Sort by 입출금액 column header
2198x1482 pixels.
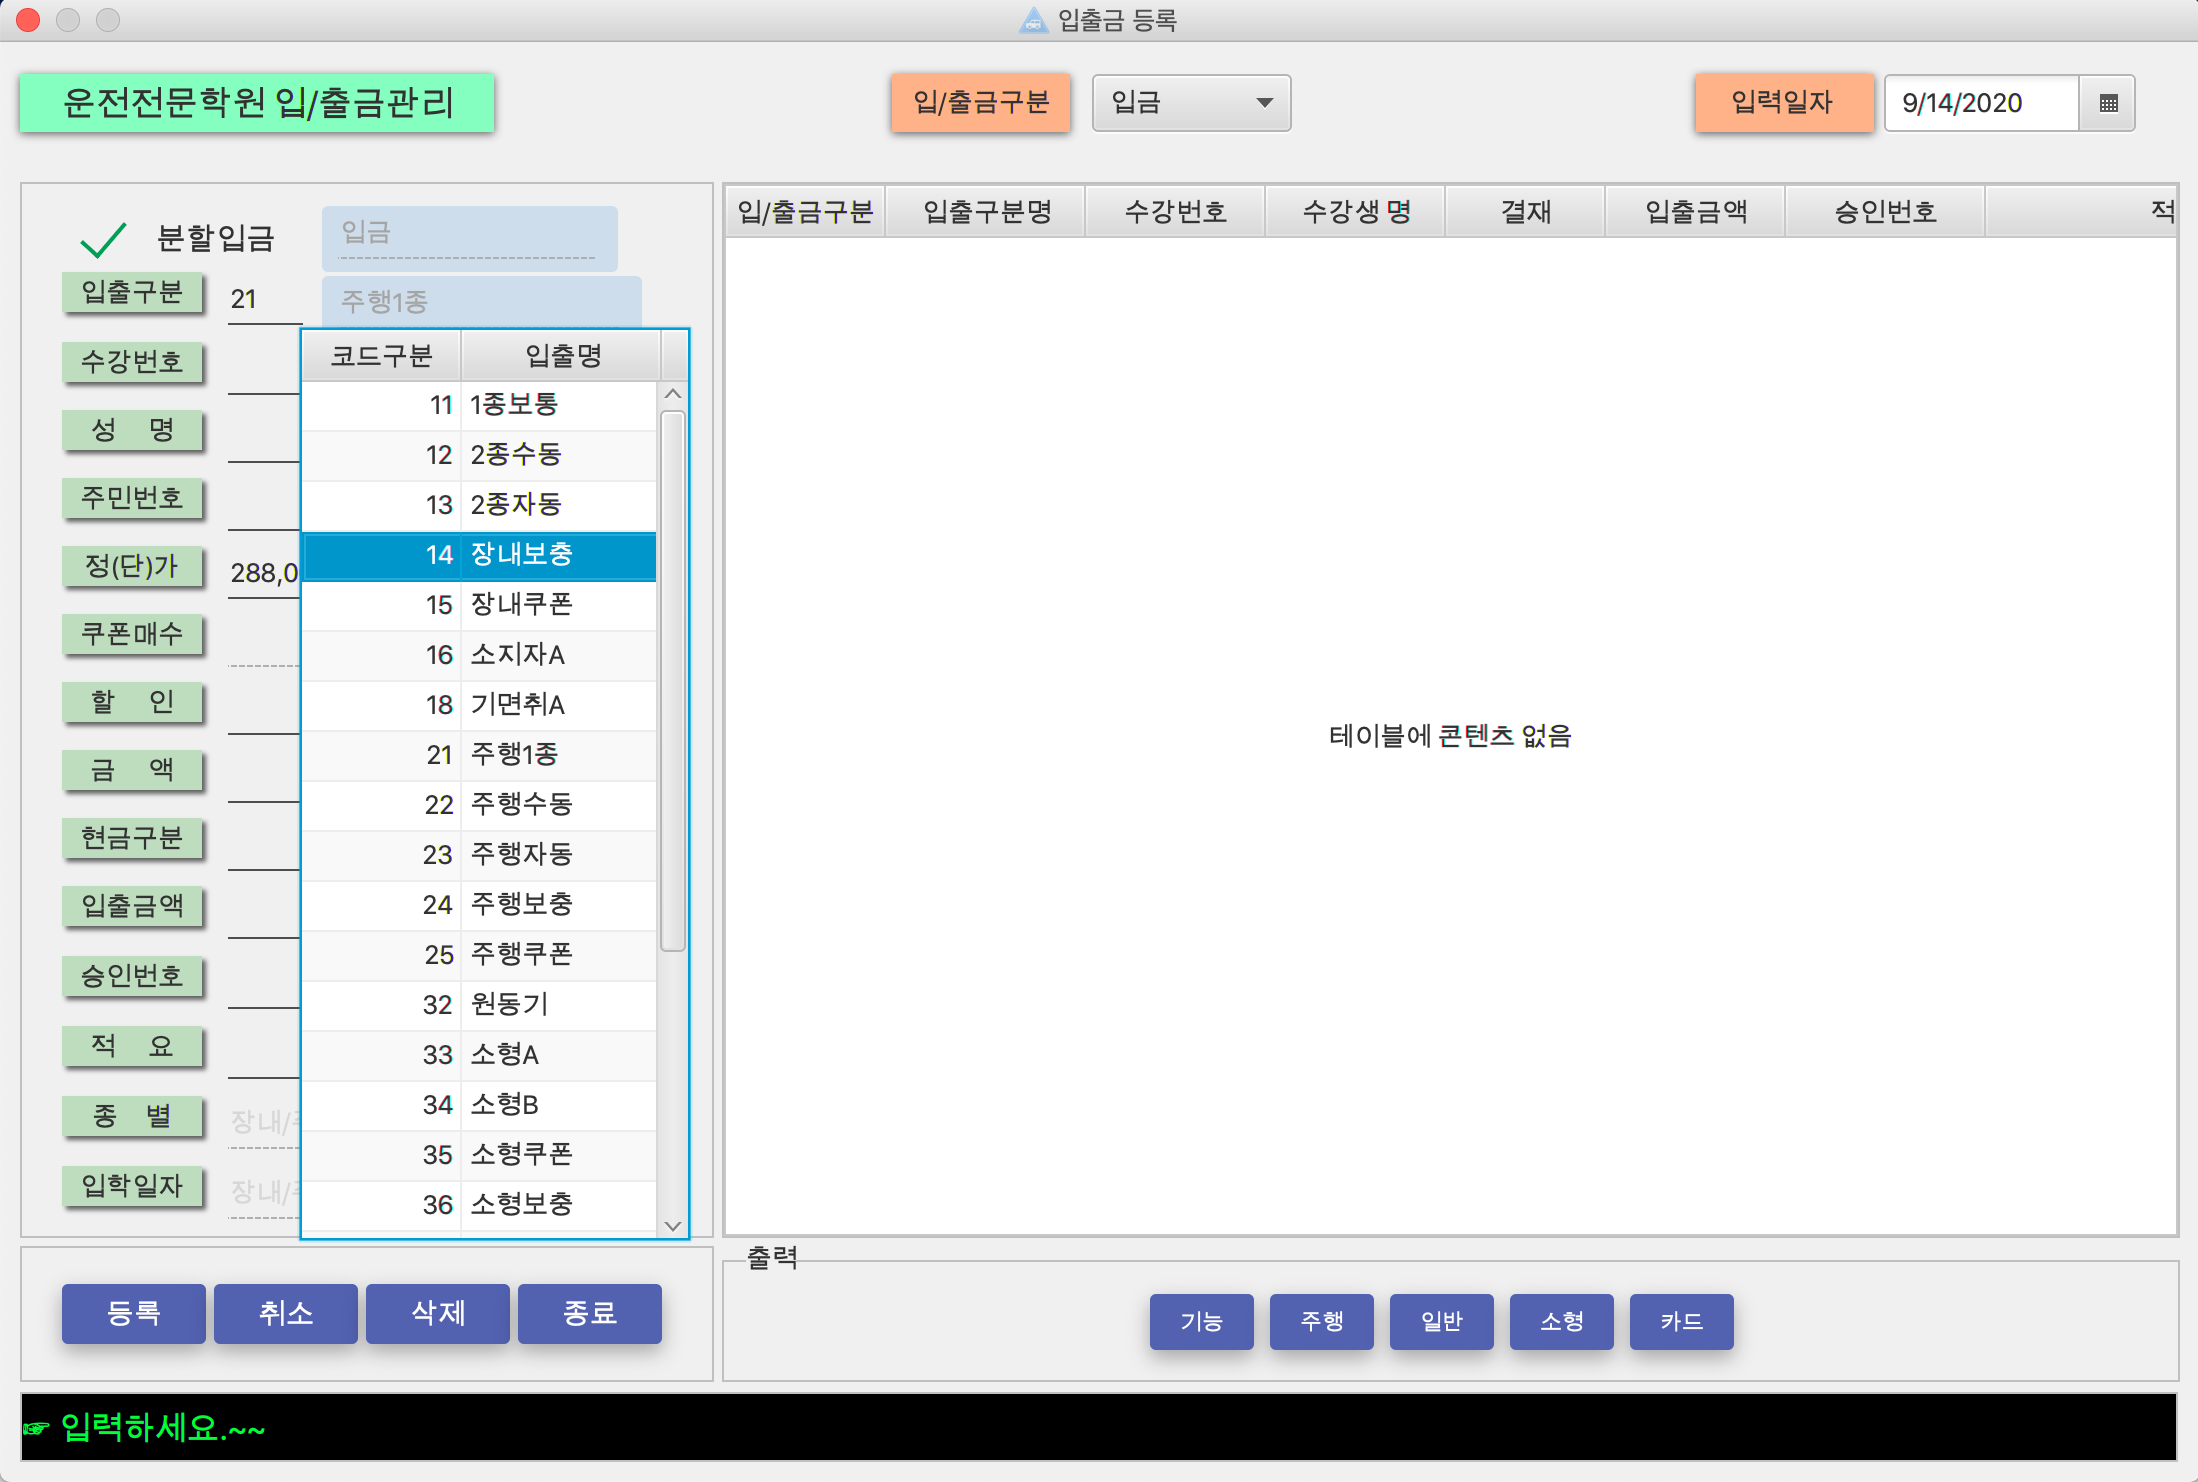[1695, 211]
